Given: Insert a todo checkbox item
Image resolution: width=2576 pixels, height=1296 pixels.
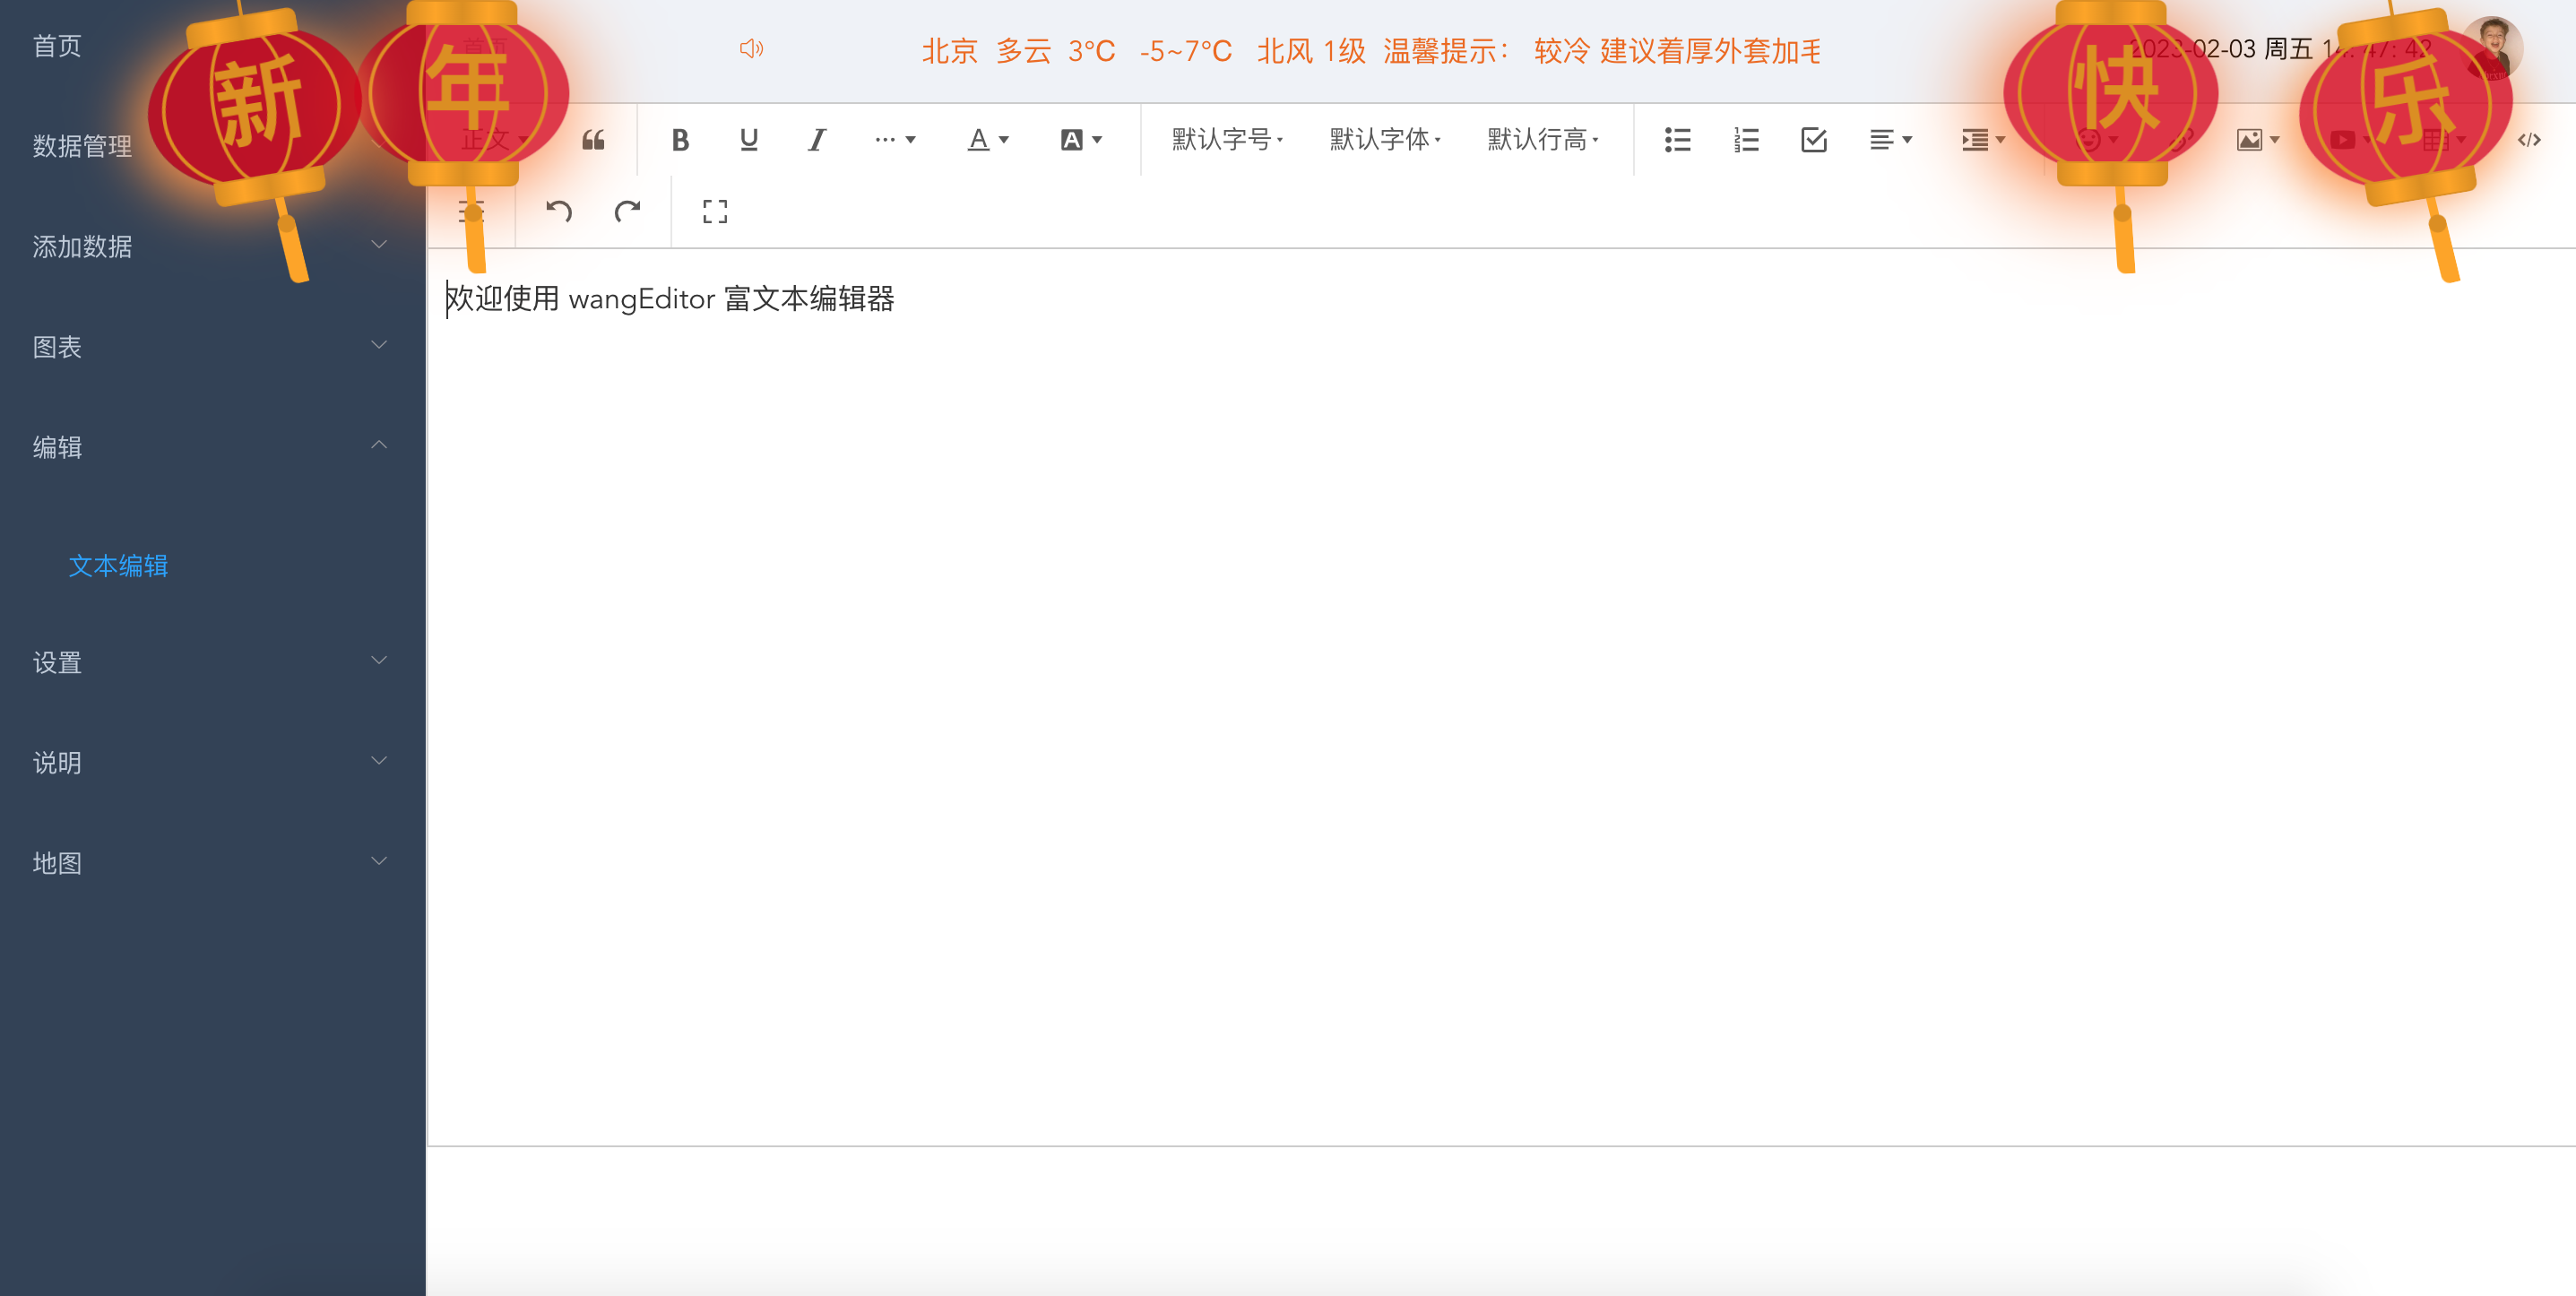Looking at the screenshot, I should (x=1814, y=140).
